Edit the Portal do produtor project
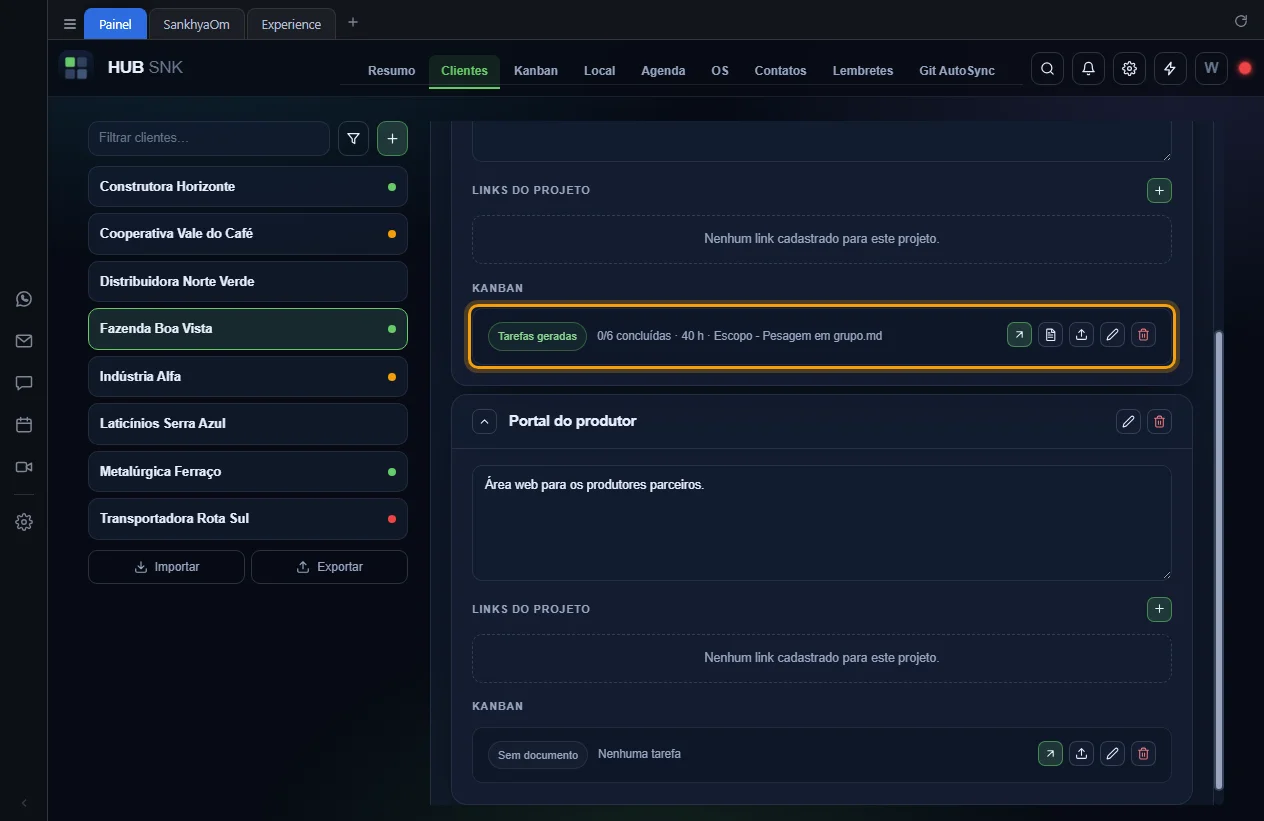Viewport: 1264px width, 821px height. point(1128,421)
